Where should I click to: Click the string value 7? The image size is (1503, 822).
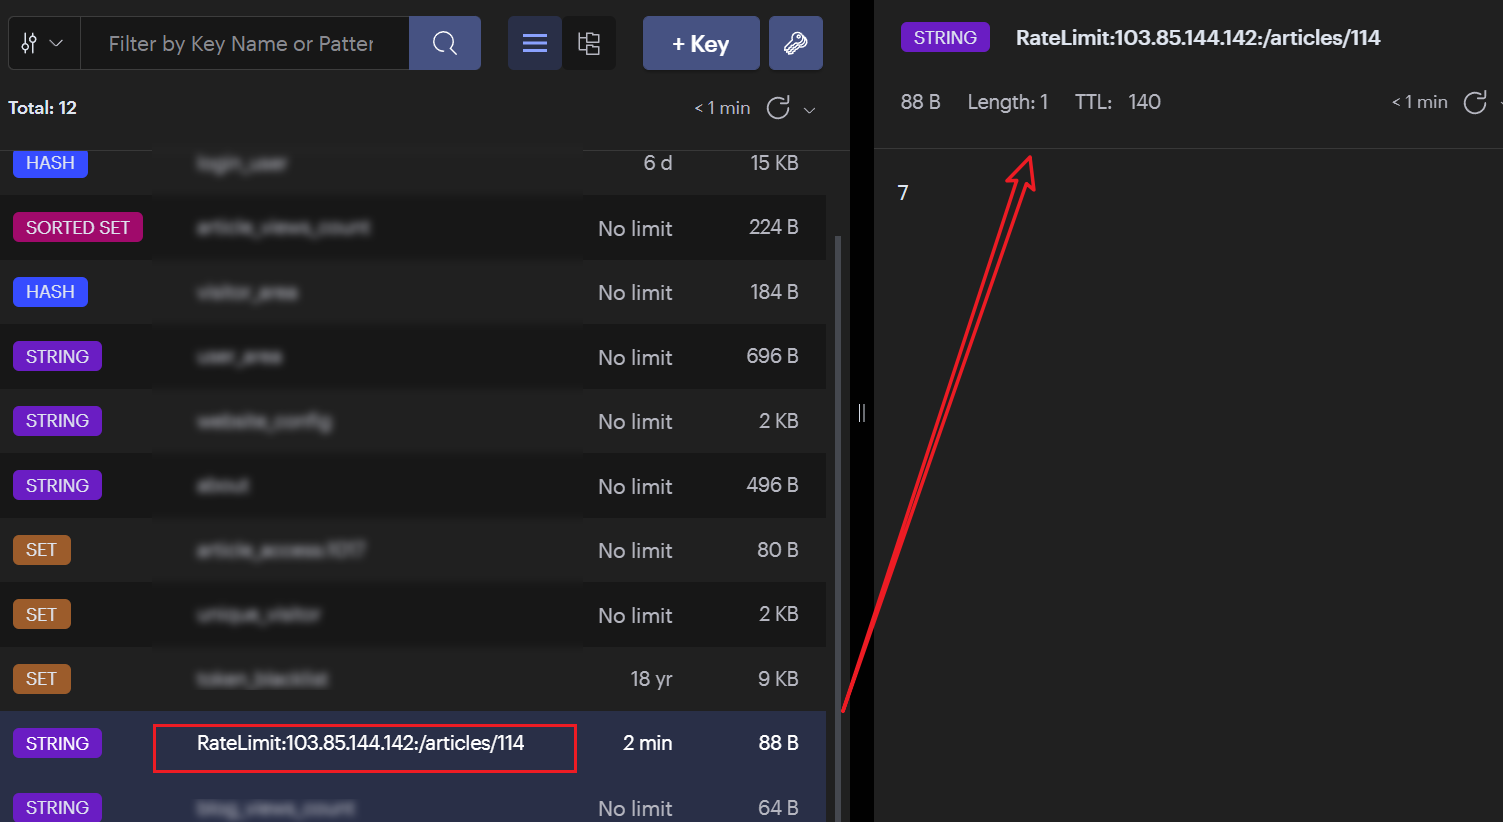tap(903, 193)
